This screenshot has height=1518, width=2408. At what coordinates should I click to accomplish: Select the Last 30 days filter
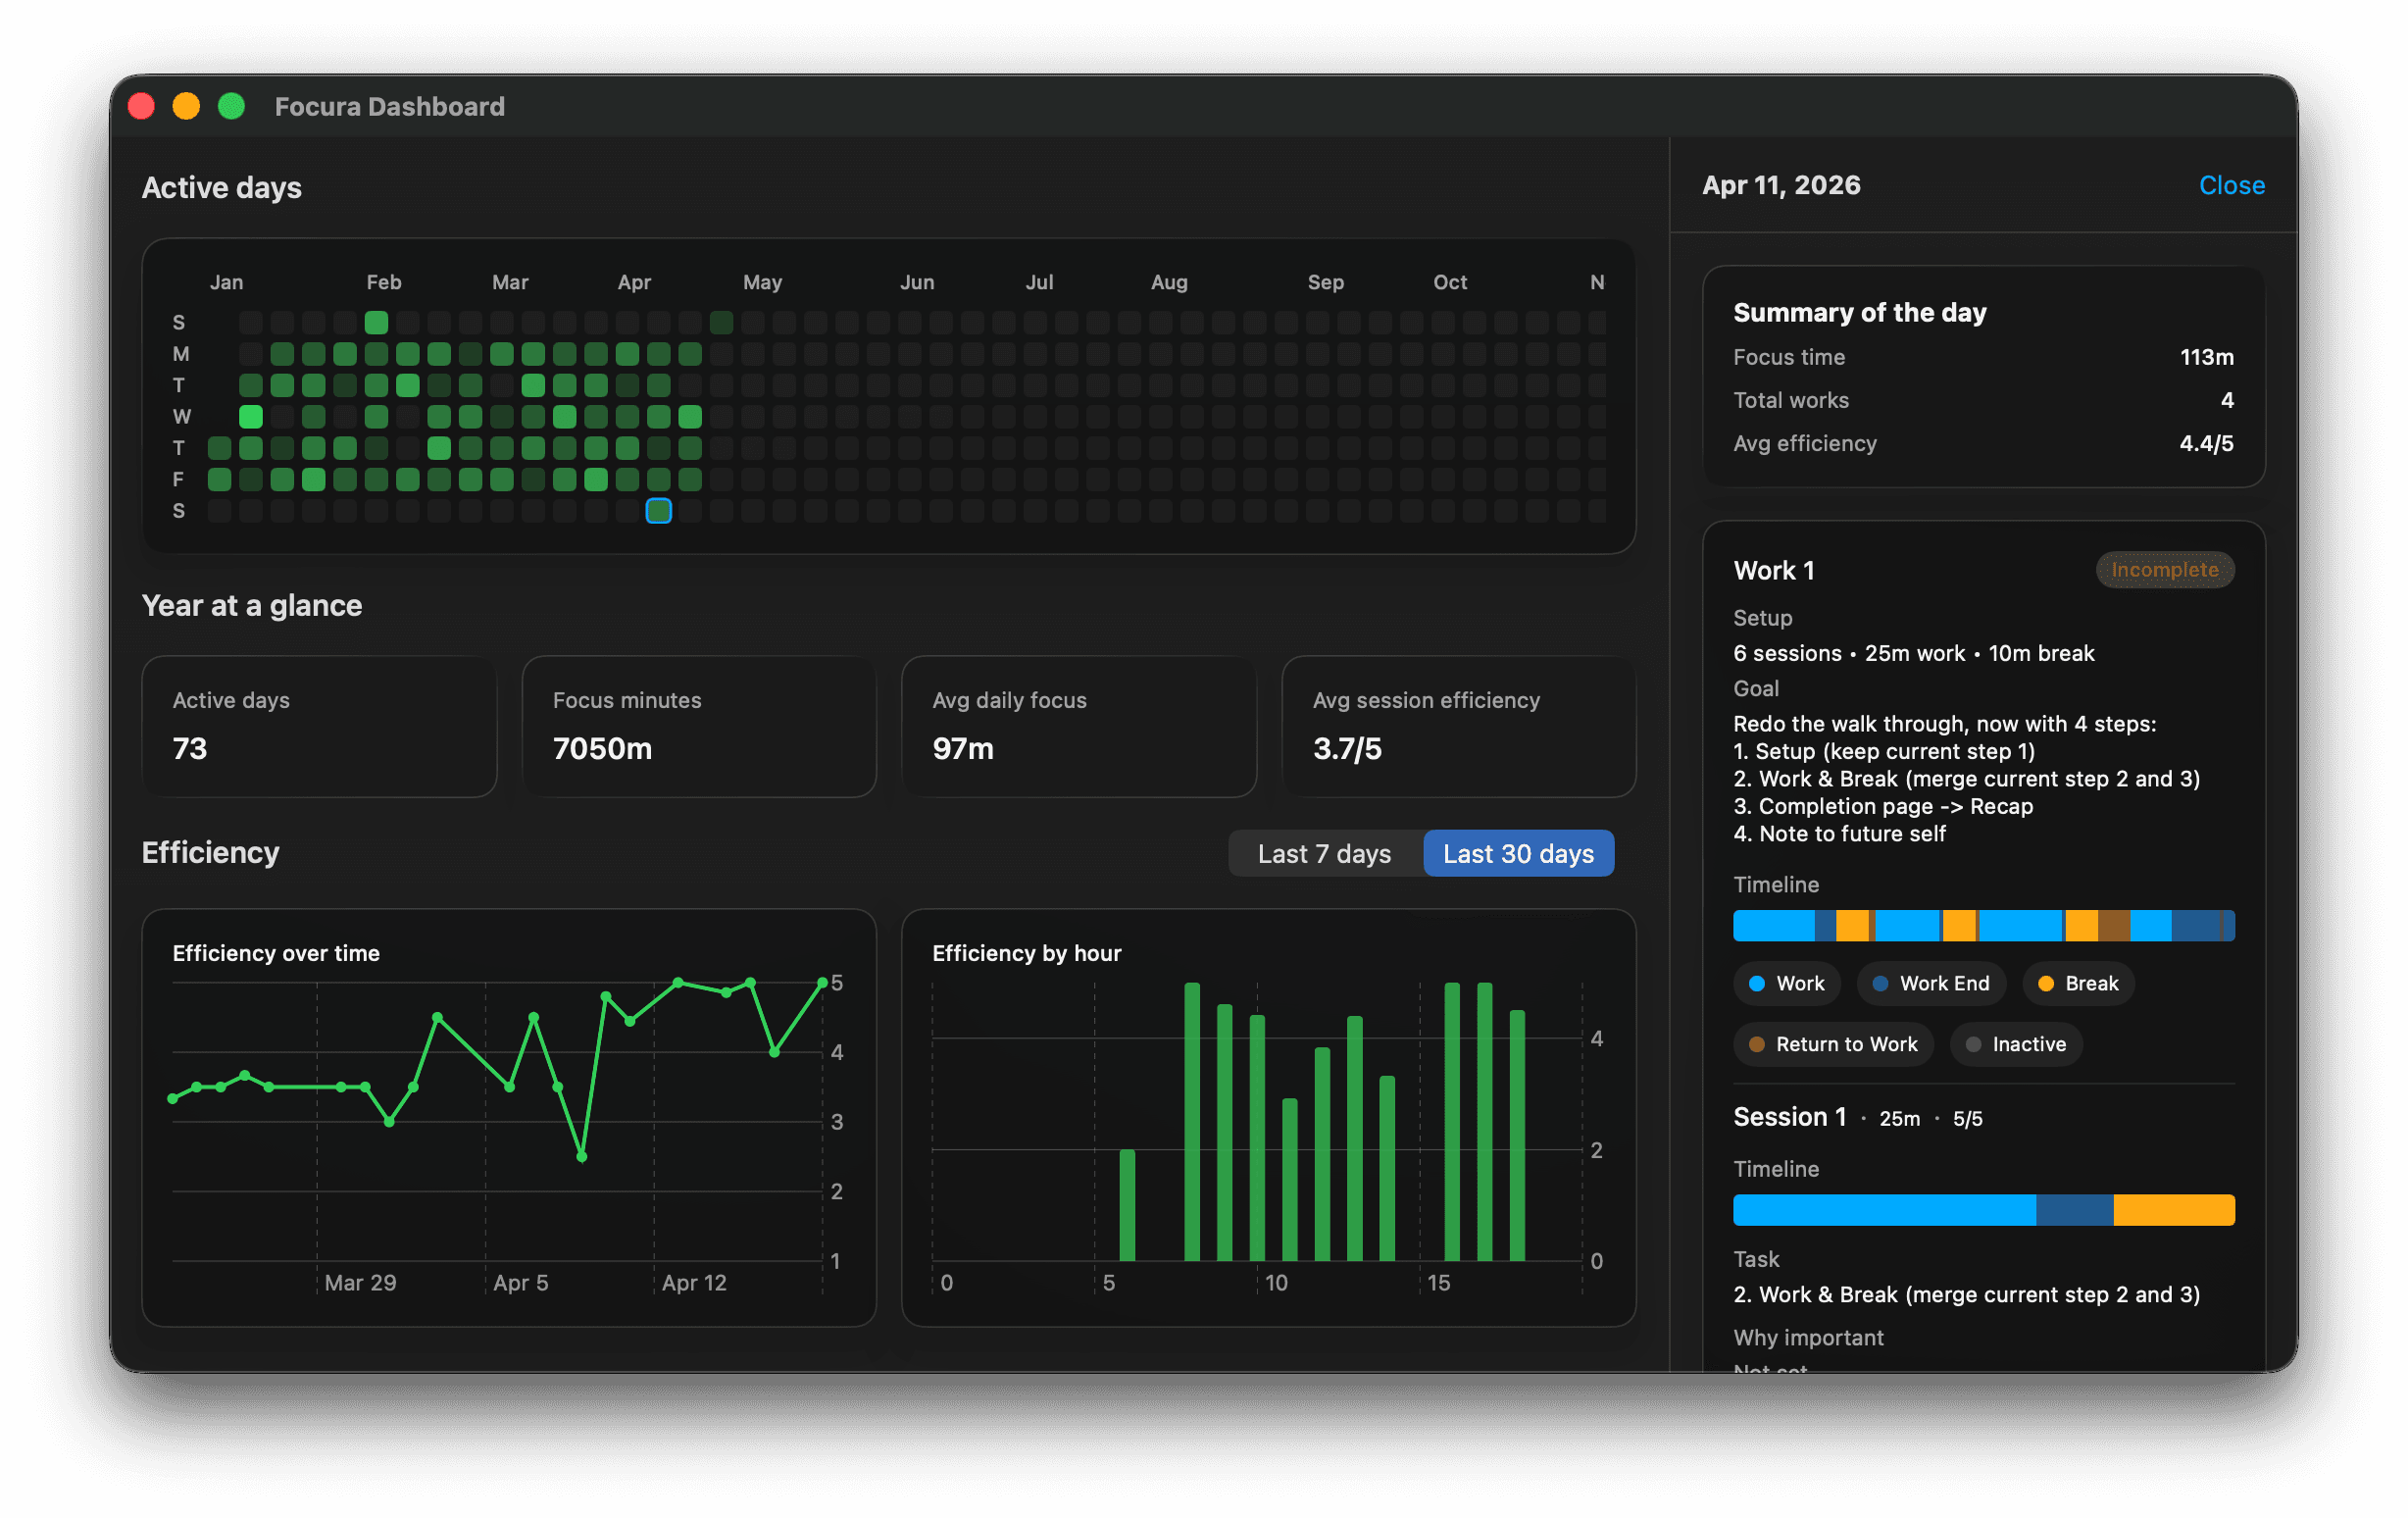click(1518, 853)
